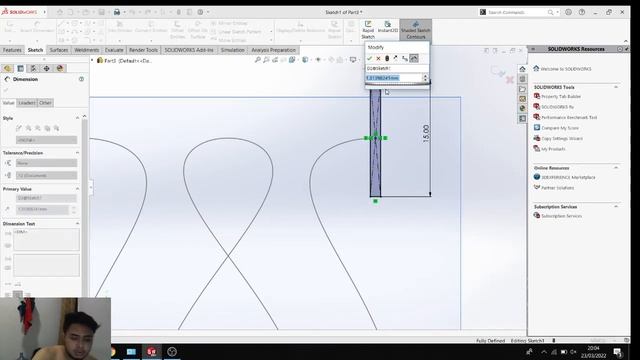Click Zoom to Fit icon in view toolbar
Viewport: 640px width, 360px height.
258,60
